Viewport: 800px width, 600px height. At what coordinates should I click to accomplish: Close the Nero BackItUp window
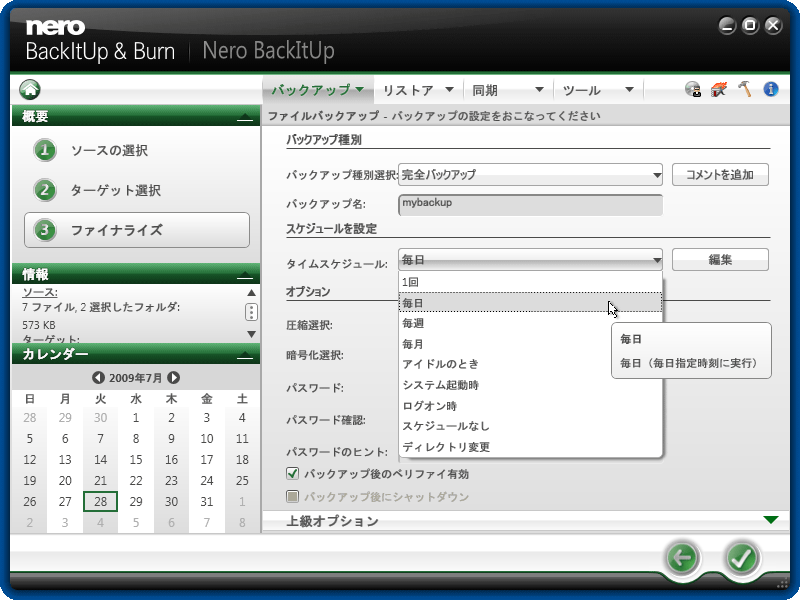click(x=773, y=26)
